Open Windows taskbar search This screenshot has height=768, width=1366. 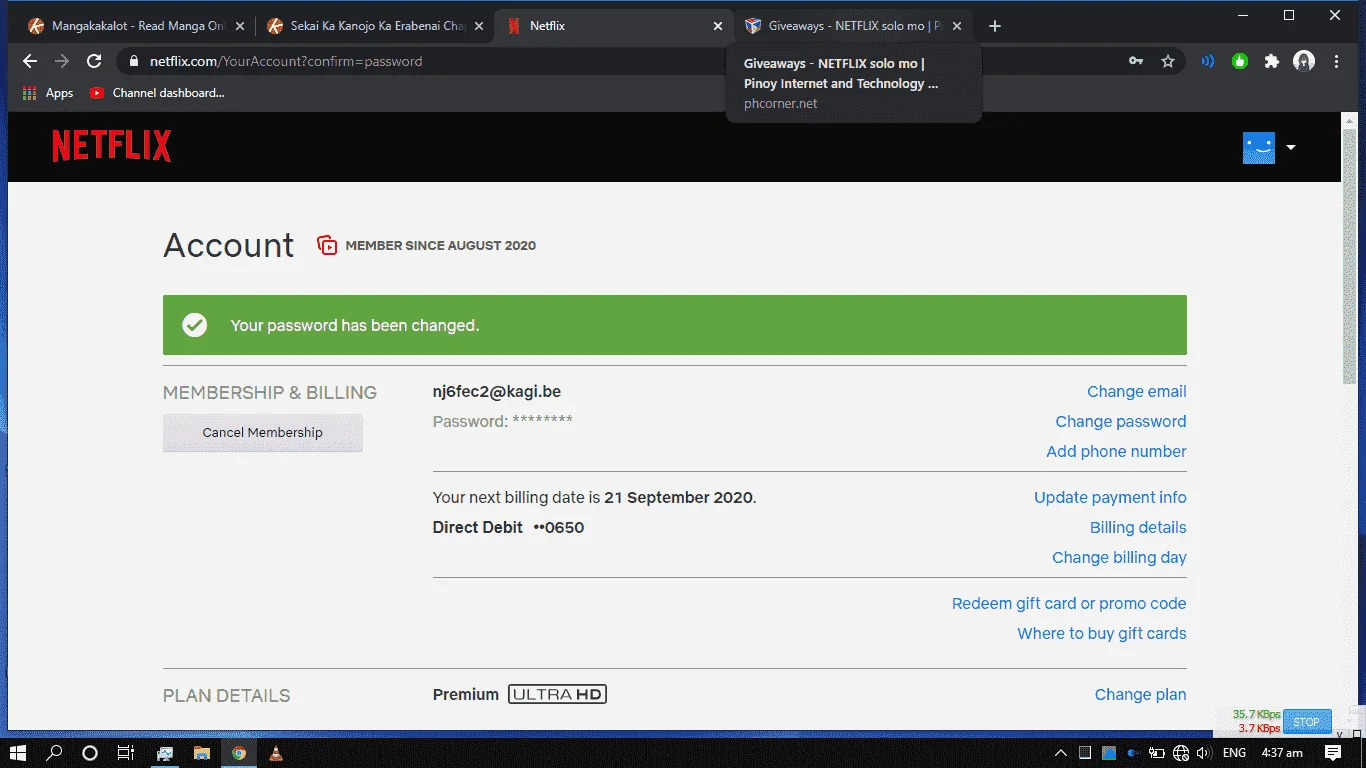(x=54, y=753)
